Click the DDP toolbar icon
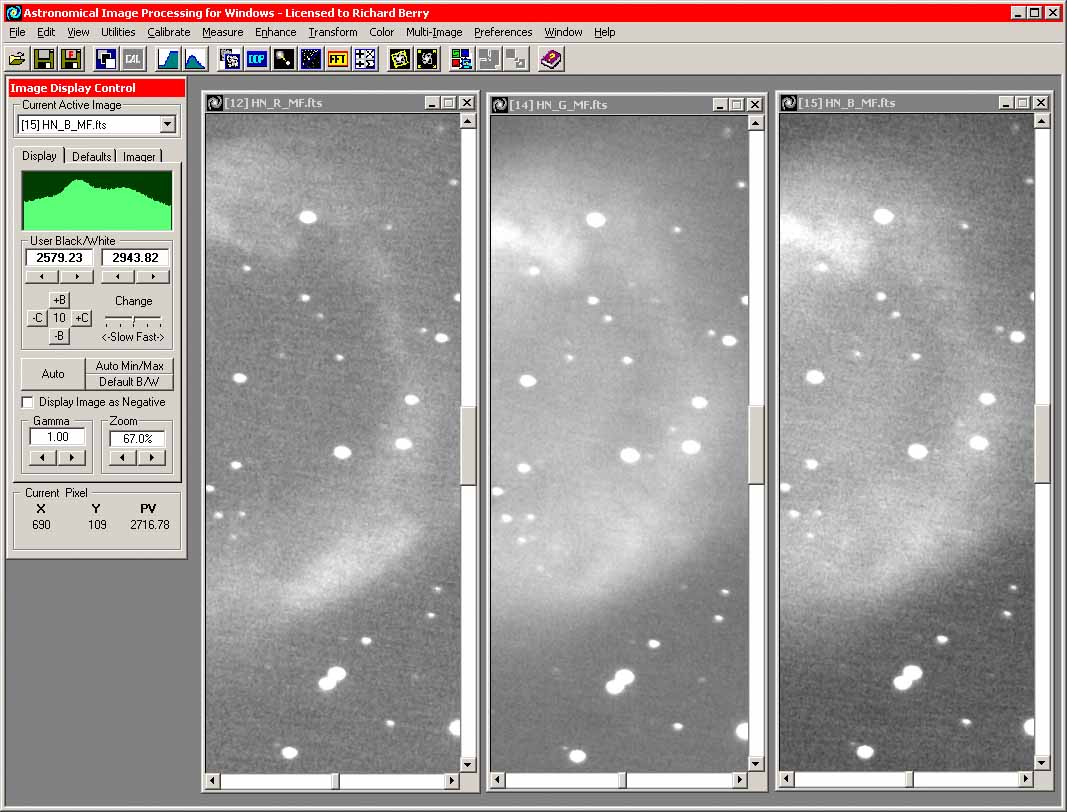Screen dimensions: 1067x812 (257, 59)
